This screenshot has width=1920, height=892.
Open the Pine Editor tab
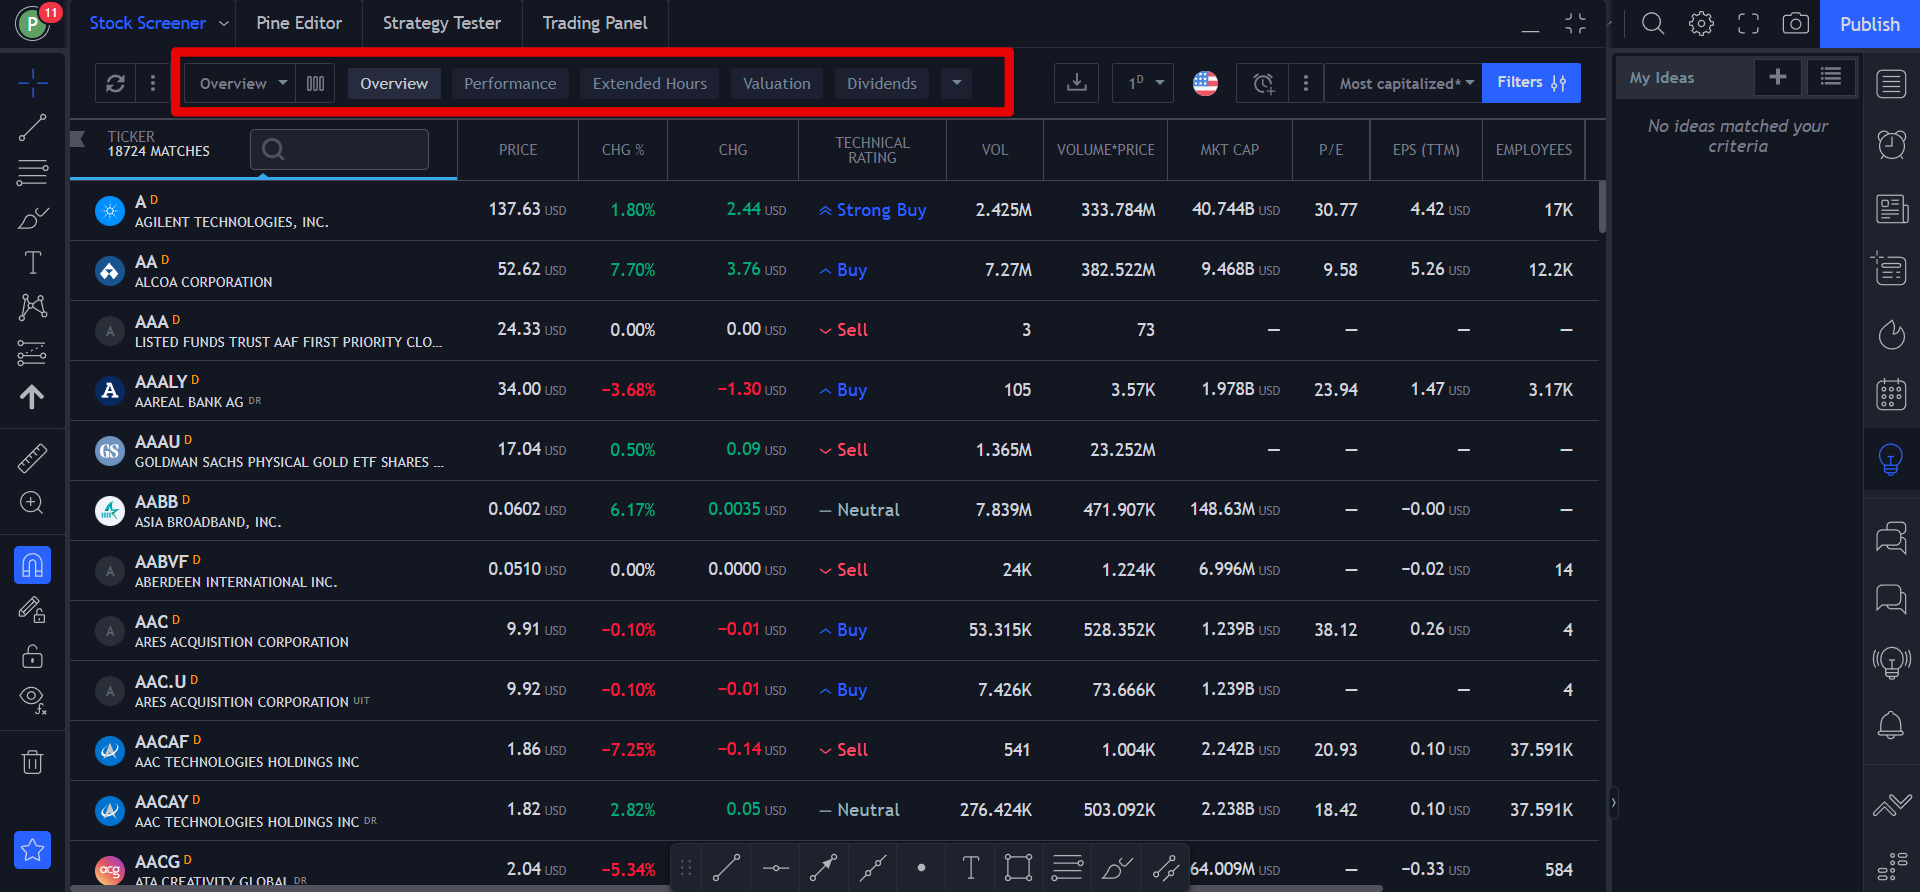(299, 23)
